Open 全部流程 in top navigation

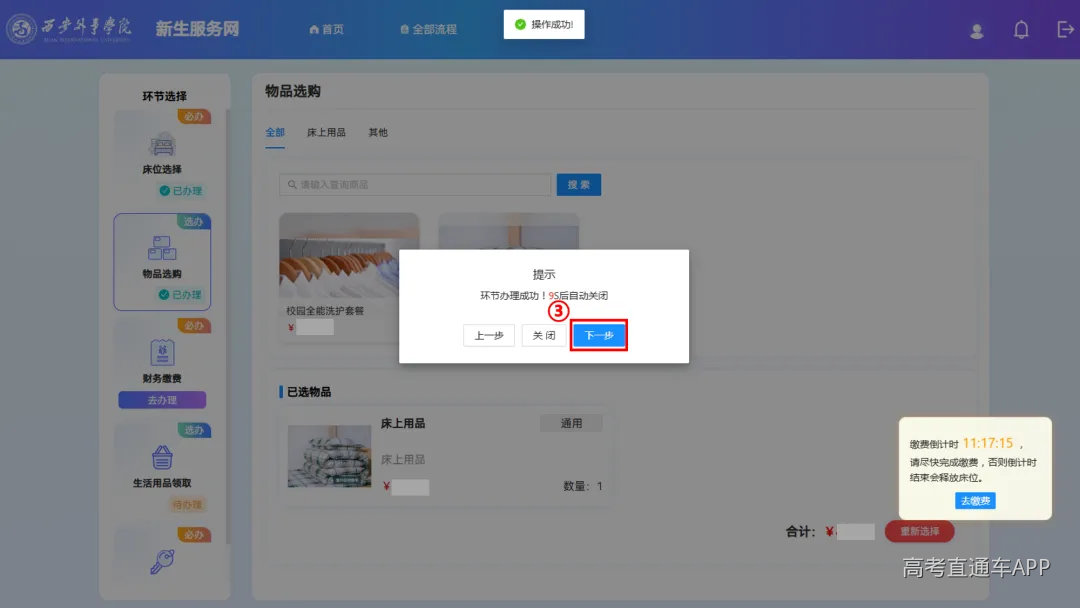point(428,30)
